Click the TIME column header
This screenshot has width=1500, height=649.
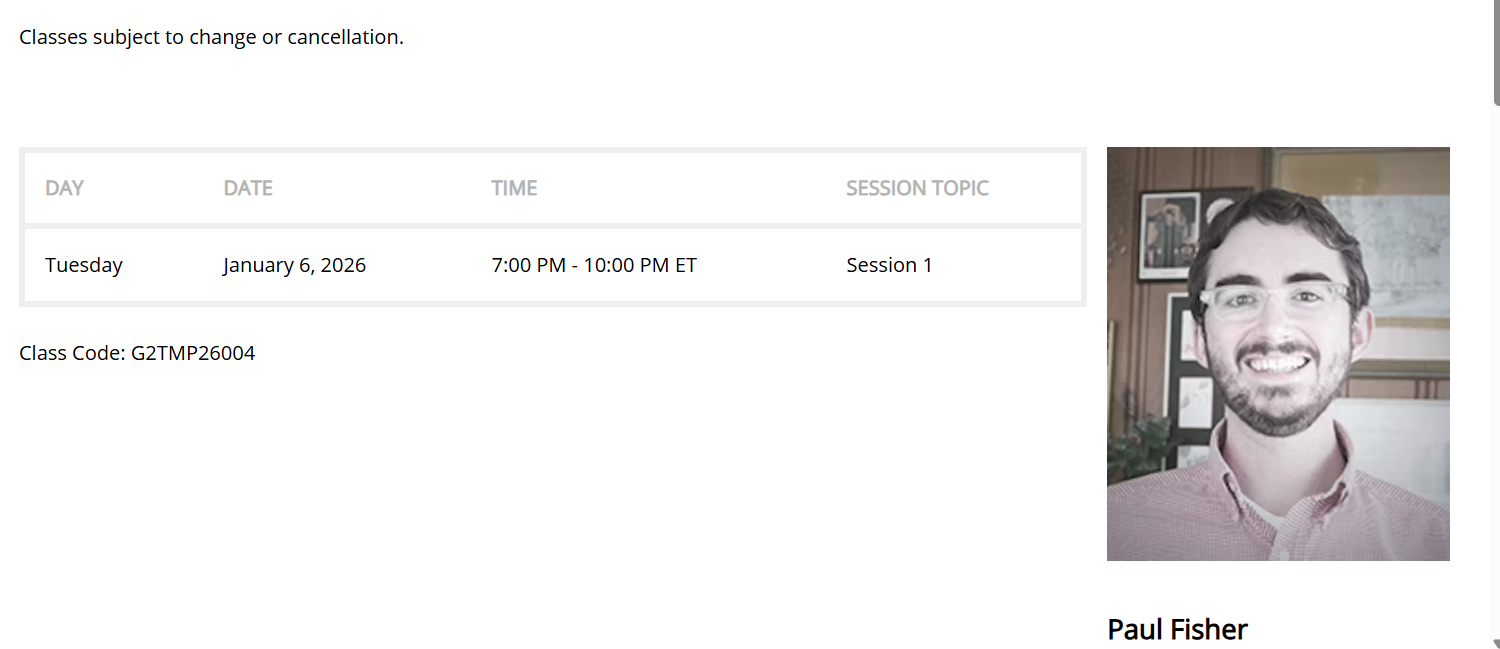pos(514,188)
